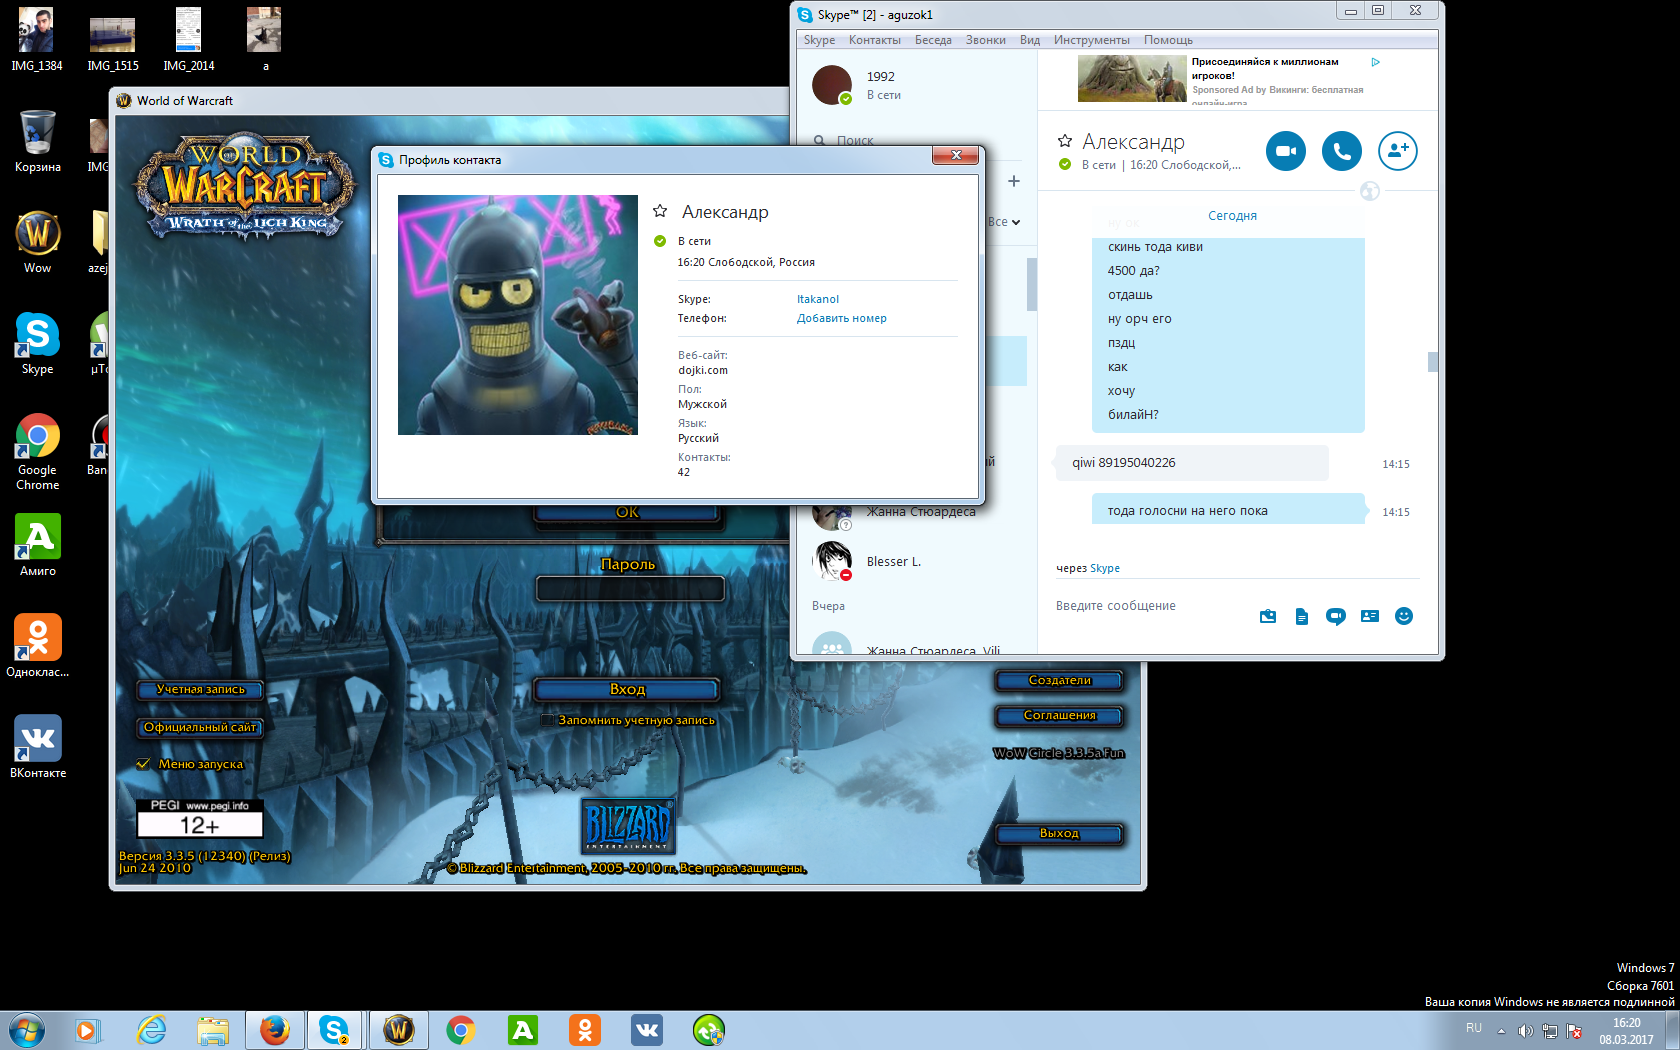
Task: Start a video call with Александр
Action: click(x=1285, y=151)
